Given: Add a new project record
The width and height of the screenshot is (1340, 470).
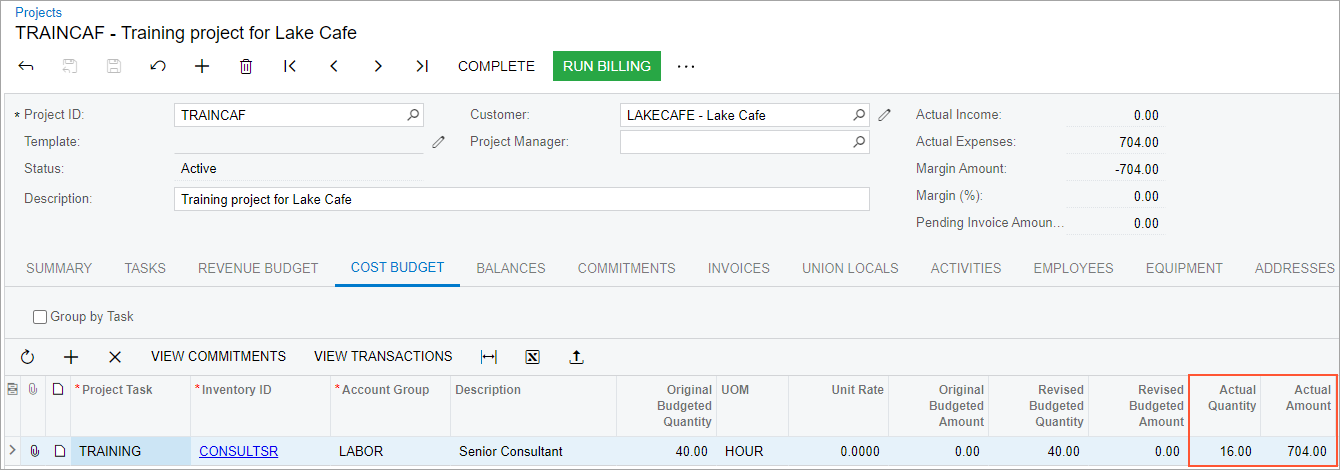Looking at the screenshot, I should (x=202, y=66).
